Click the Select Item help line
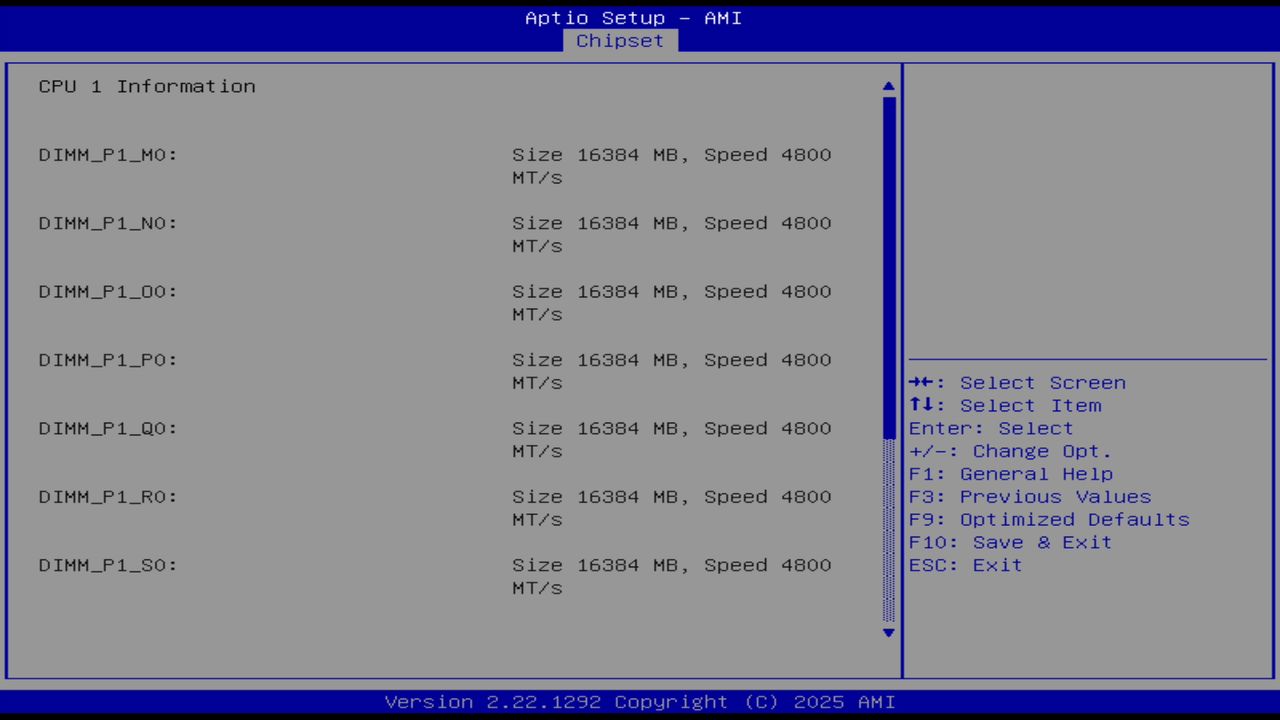This screenshot has height=720, width=1280. (x=1005, y=406)
